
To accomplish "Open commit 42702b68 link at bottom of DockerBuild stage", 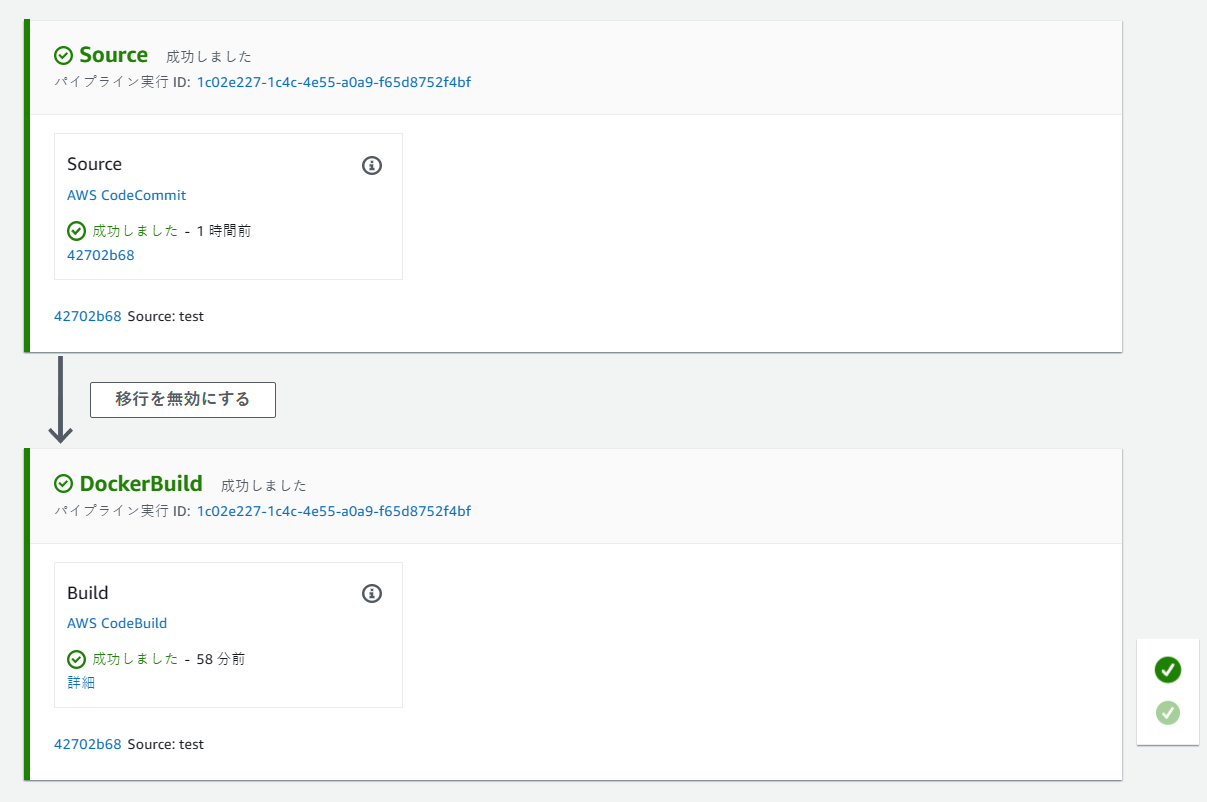I will (x=88, y=744).
